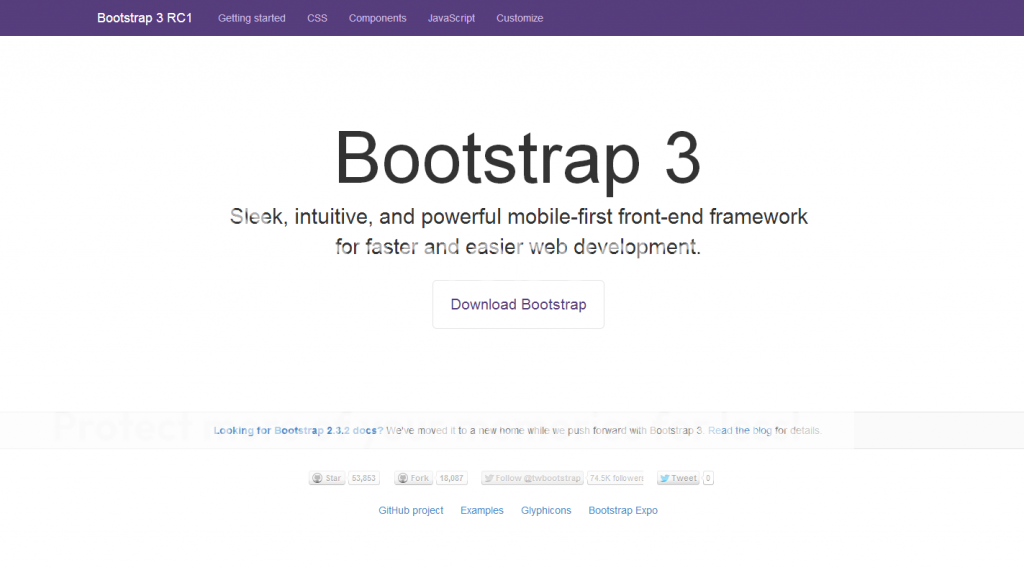Open the CSS navbar item

(317, 18)
